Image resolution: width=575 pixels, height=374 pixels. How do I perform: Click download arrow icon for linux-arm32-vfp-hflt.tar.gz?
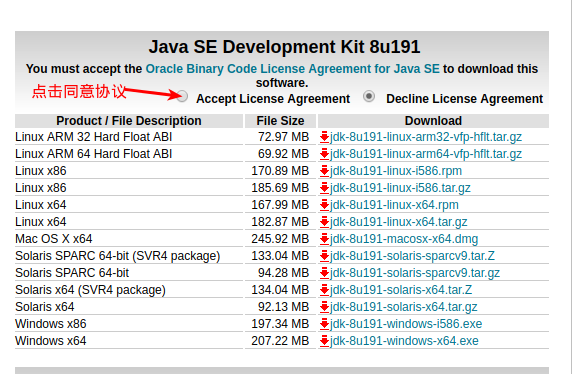pos(324,137)
